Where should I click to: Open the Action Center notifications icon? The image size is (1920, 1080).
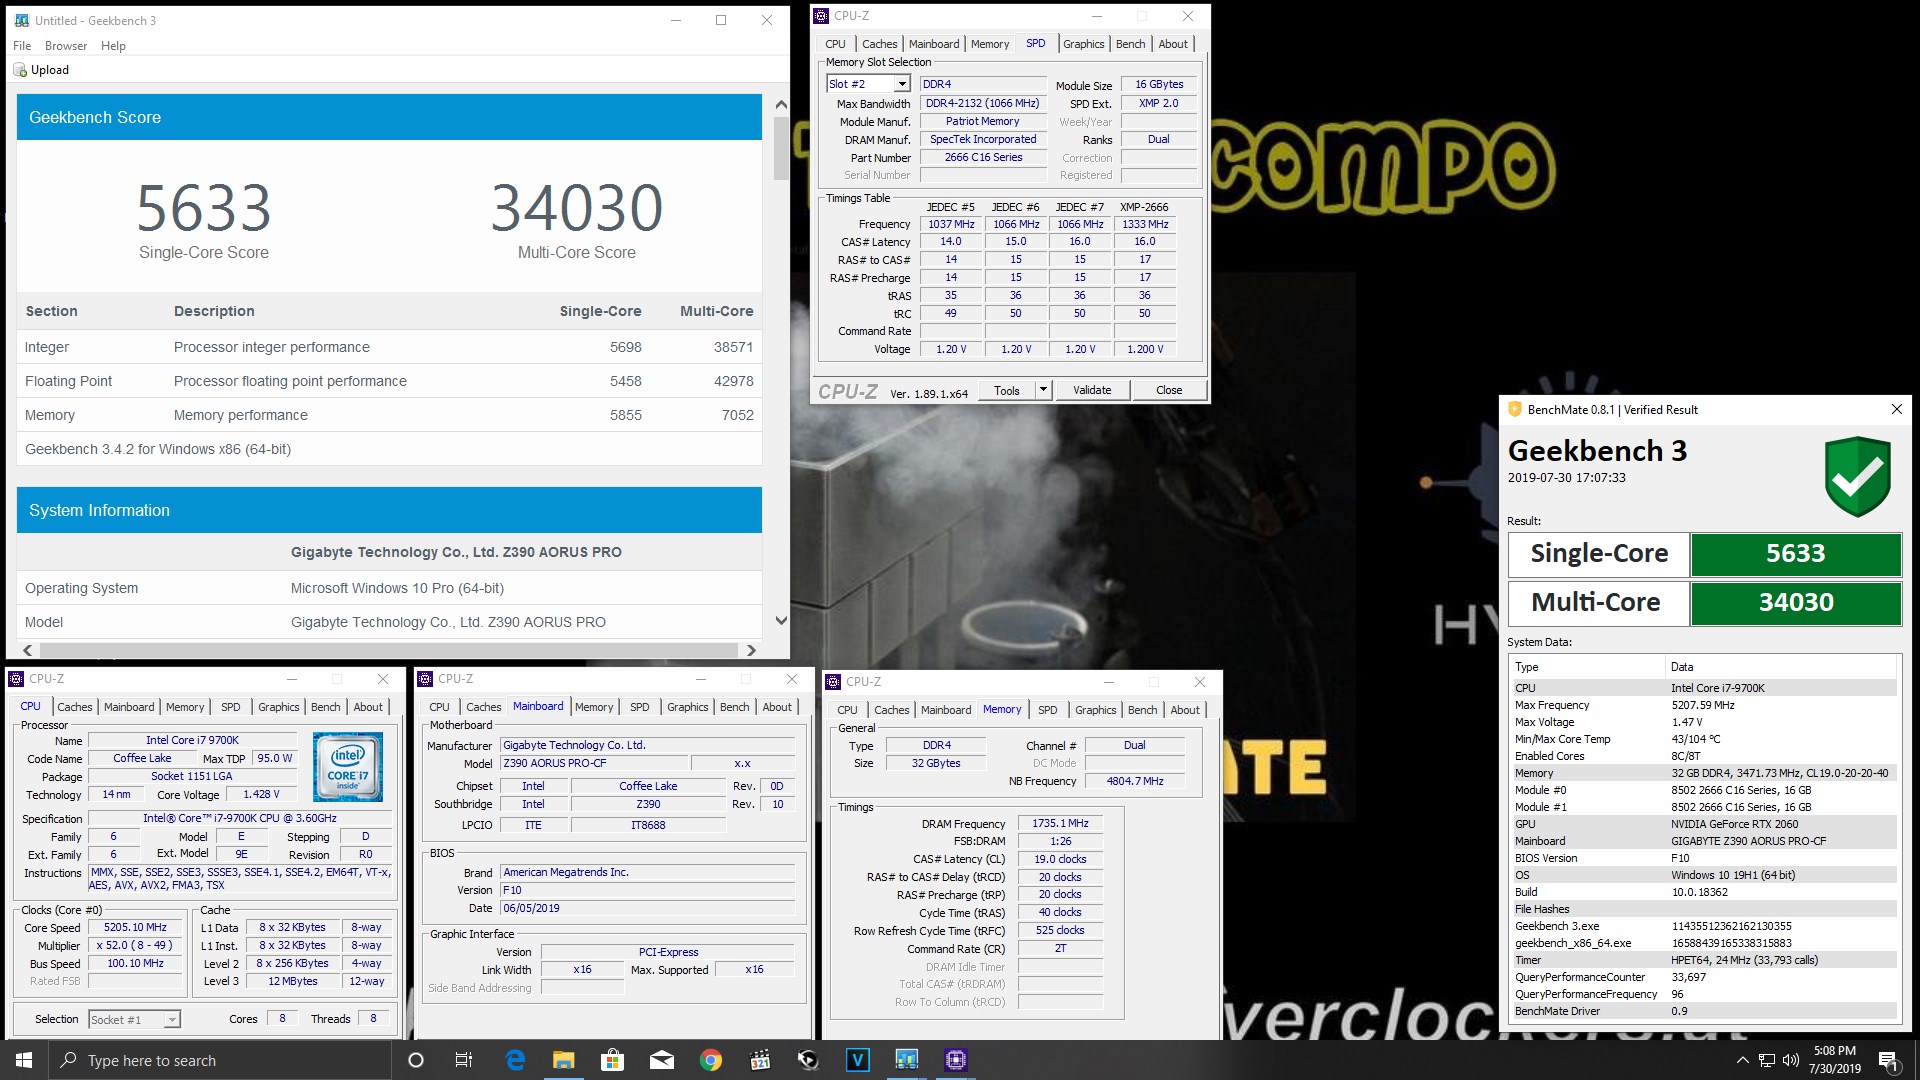[1888, 1060]
